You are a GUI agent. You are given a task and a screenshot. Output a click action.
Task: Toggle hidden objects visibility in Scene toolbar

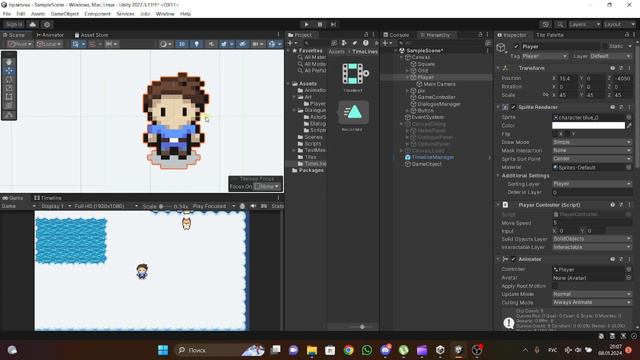click(x=242, y=44)
